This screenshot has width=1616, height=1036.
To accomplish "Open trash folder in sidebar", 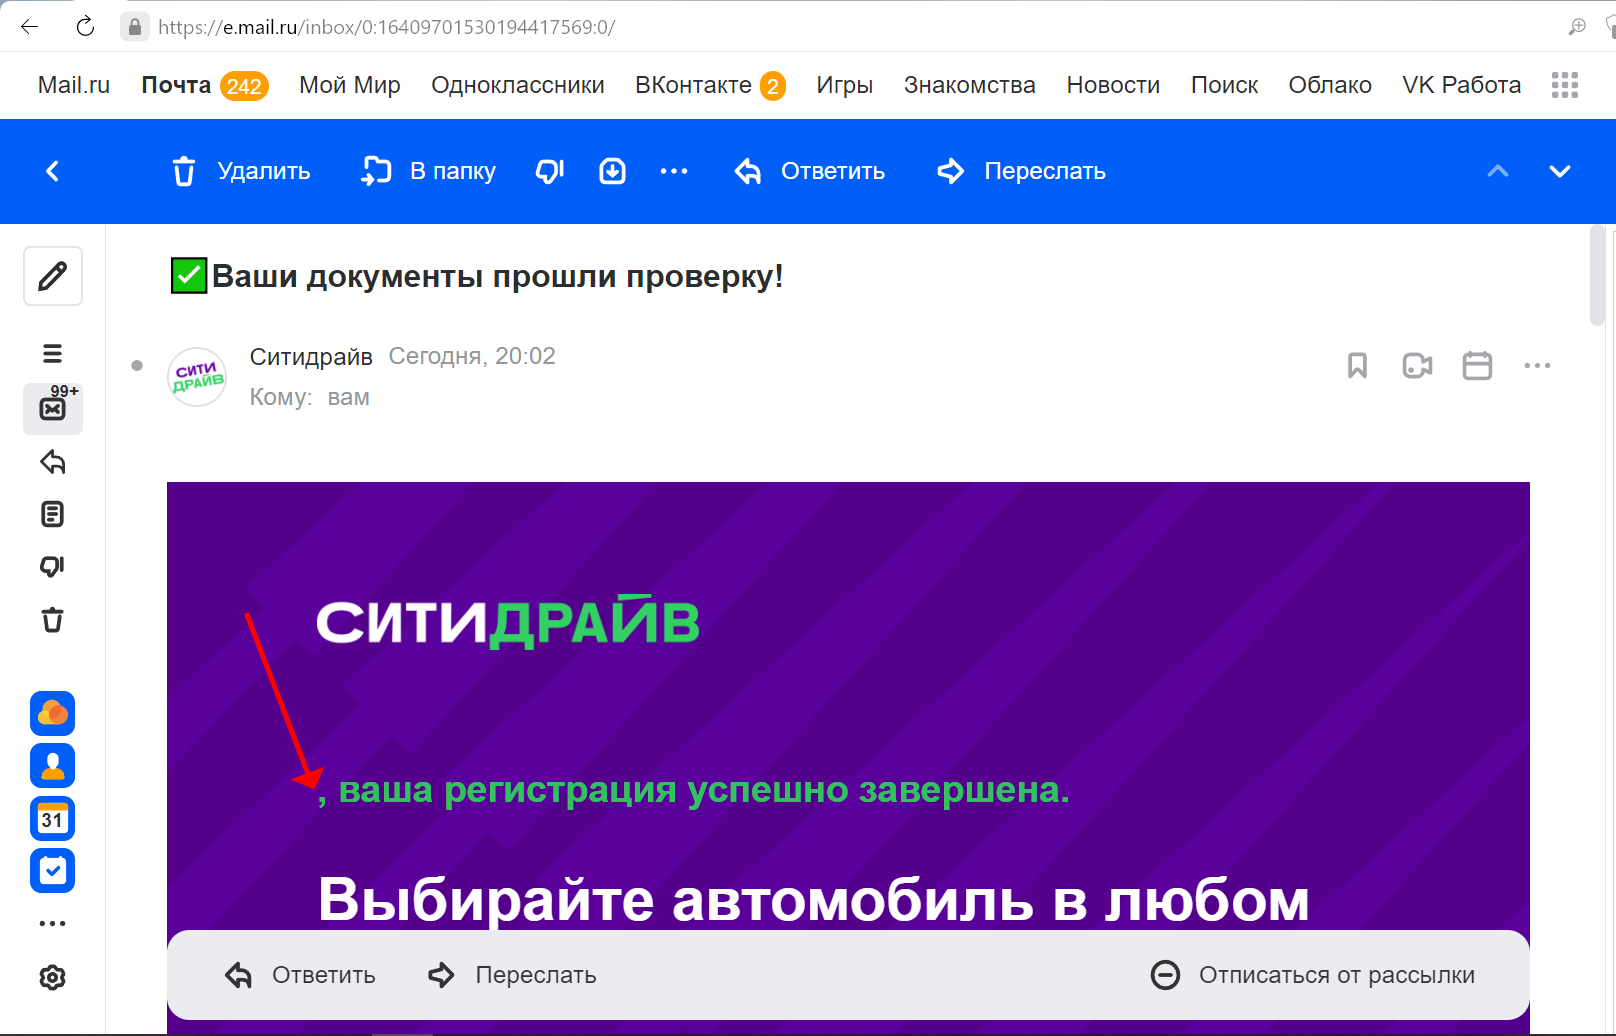I will [53, 620].
